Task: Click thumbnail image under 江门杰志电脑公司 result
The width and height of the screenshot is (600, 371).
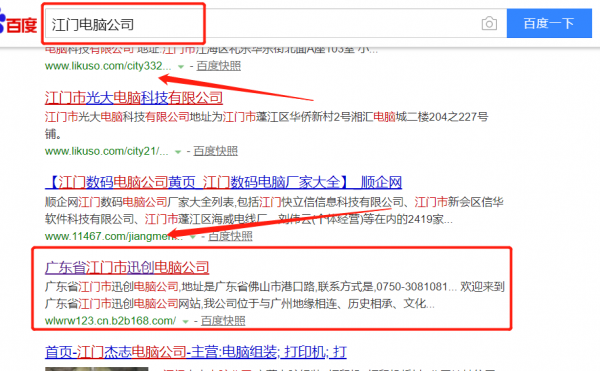Action: click(x=96, y=369)
